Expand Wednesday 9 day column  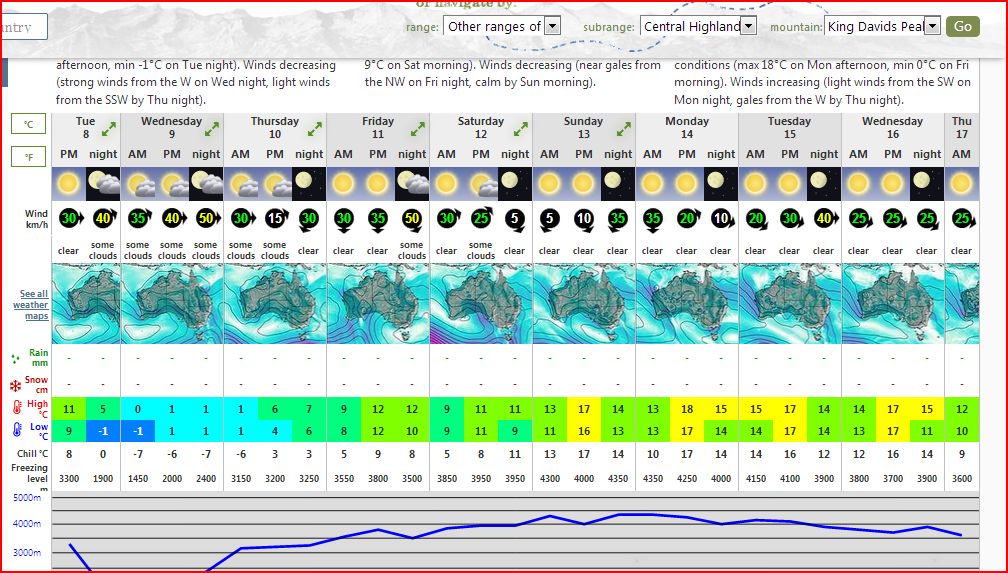(x=212, y=129)
